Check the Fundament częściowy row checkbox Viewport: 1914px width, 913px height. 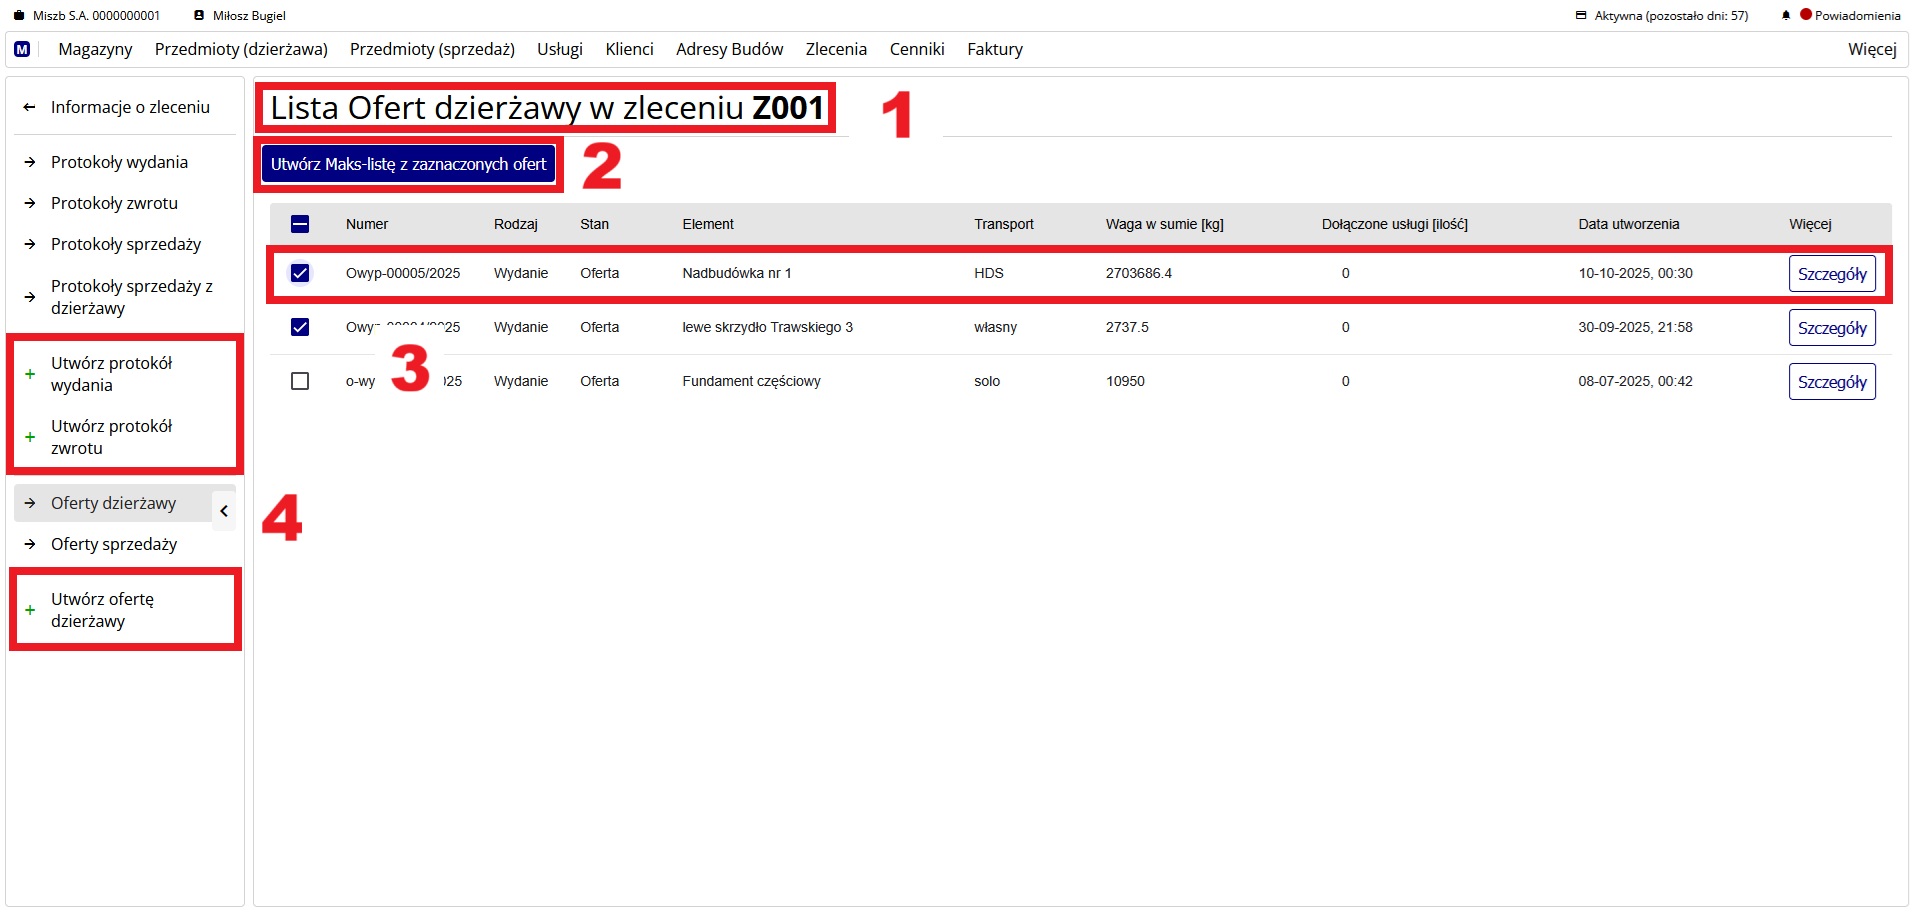tap(300, 381)
